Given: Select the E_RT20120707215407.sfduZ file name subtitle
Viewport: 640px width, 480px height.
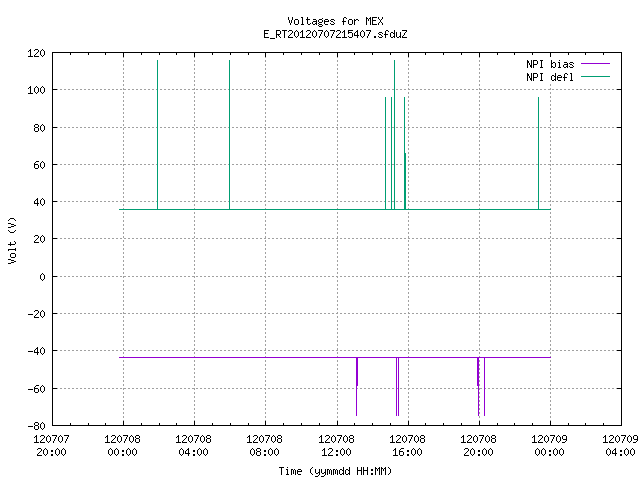Looking at the screenshot, I should point(335,34).
